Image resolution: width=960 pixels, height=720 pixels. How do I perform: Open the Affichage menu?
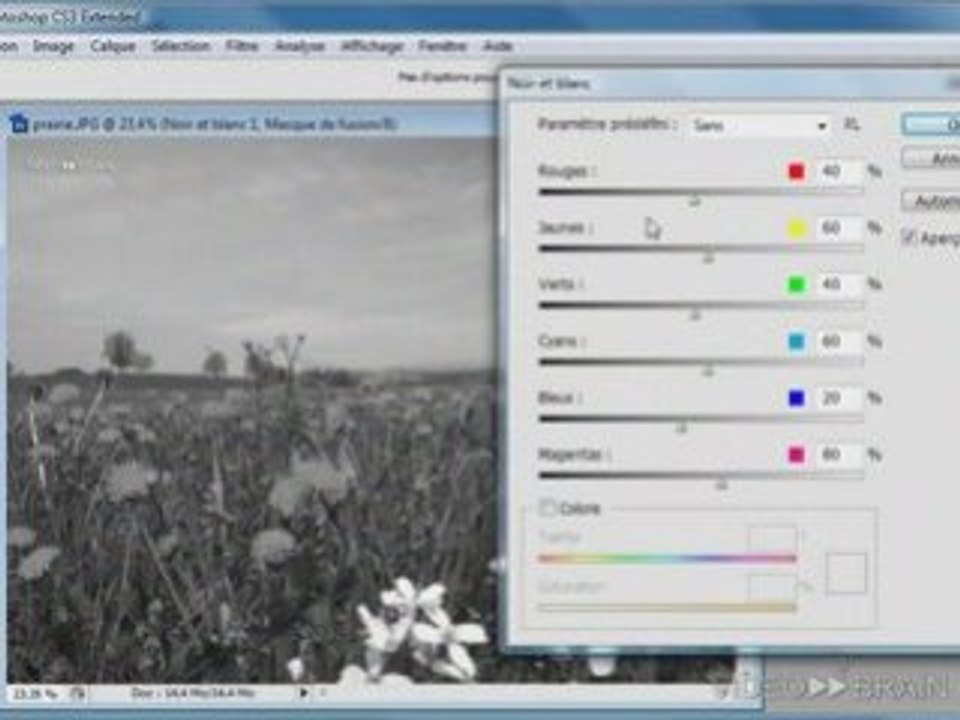372,46
